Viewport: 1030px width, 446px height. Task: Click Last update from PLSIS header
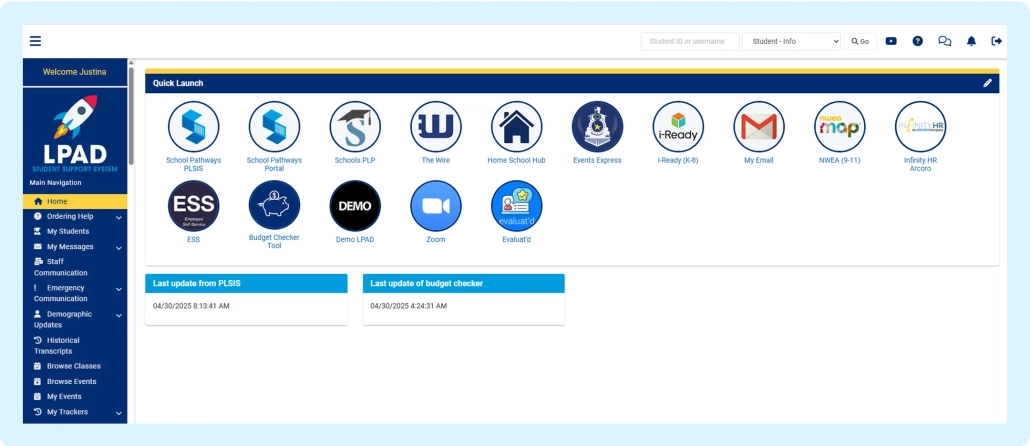point(246,284)
